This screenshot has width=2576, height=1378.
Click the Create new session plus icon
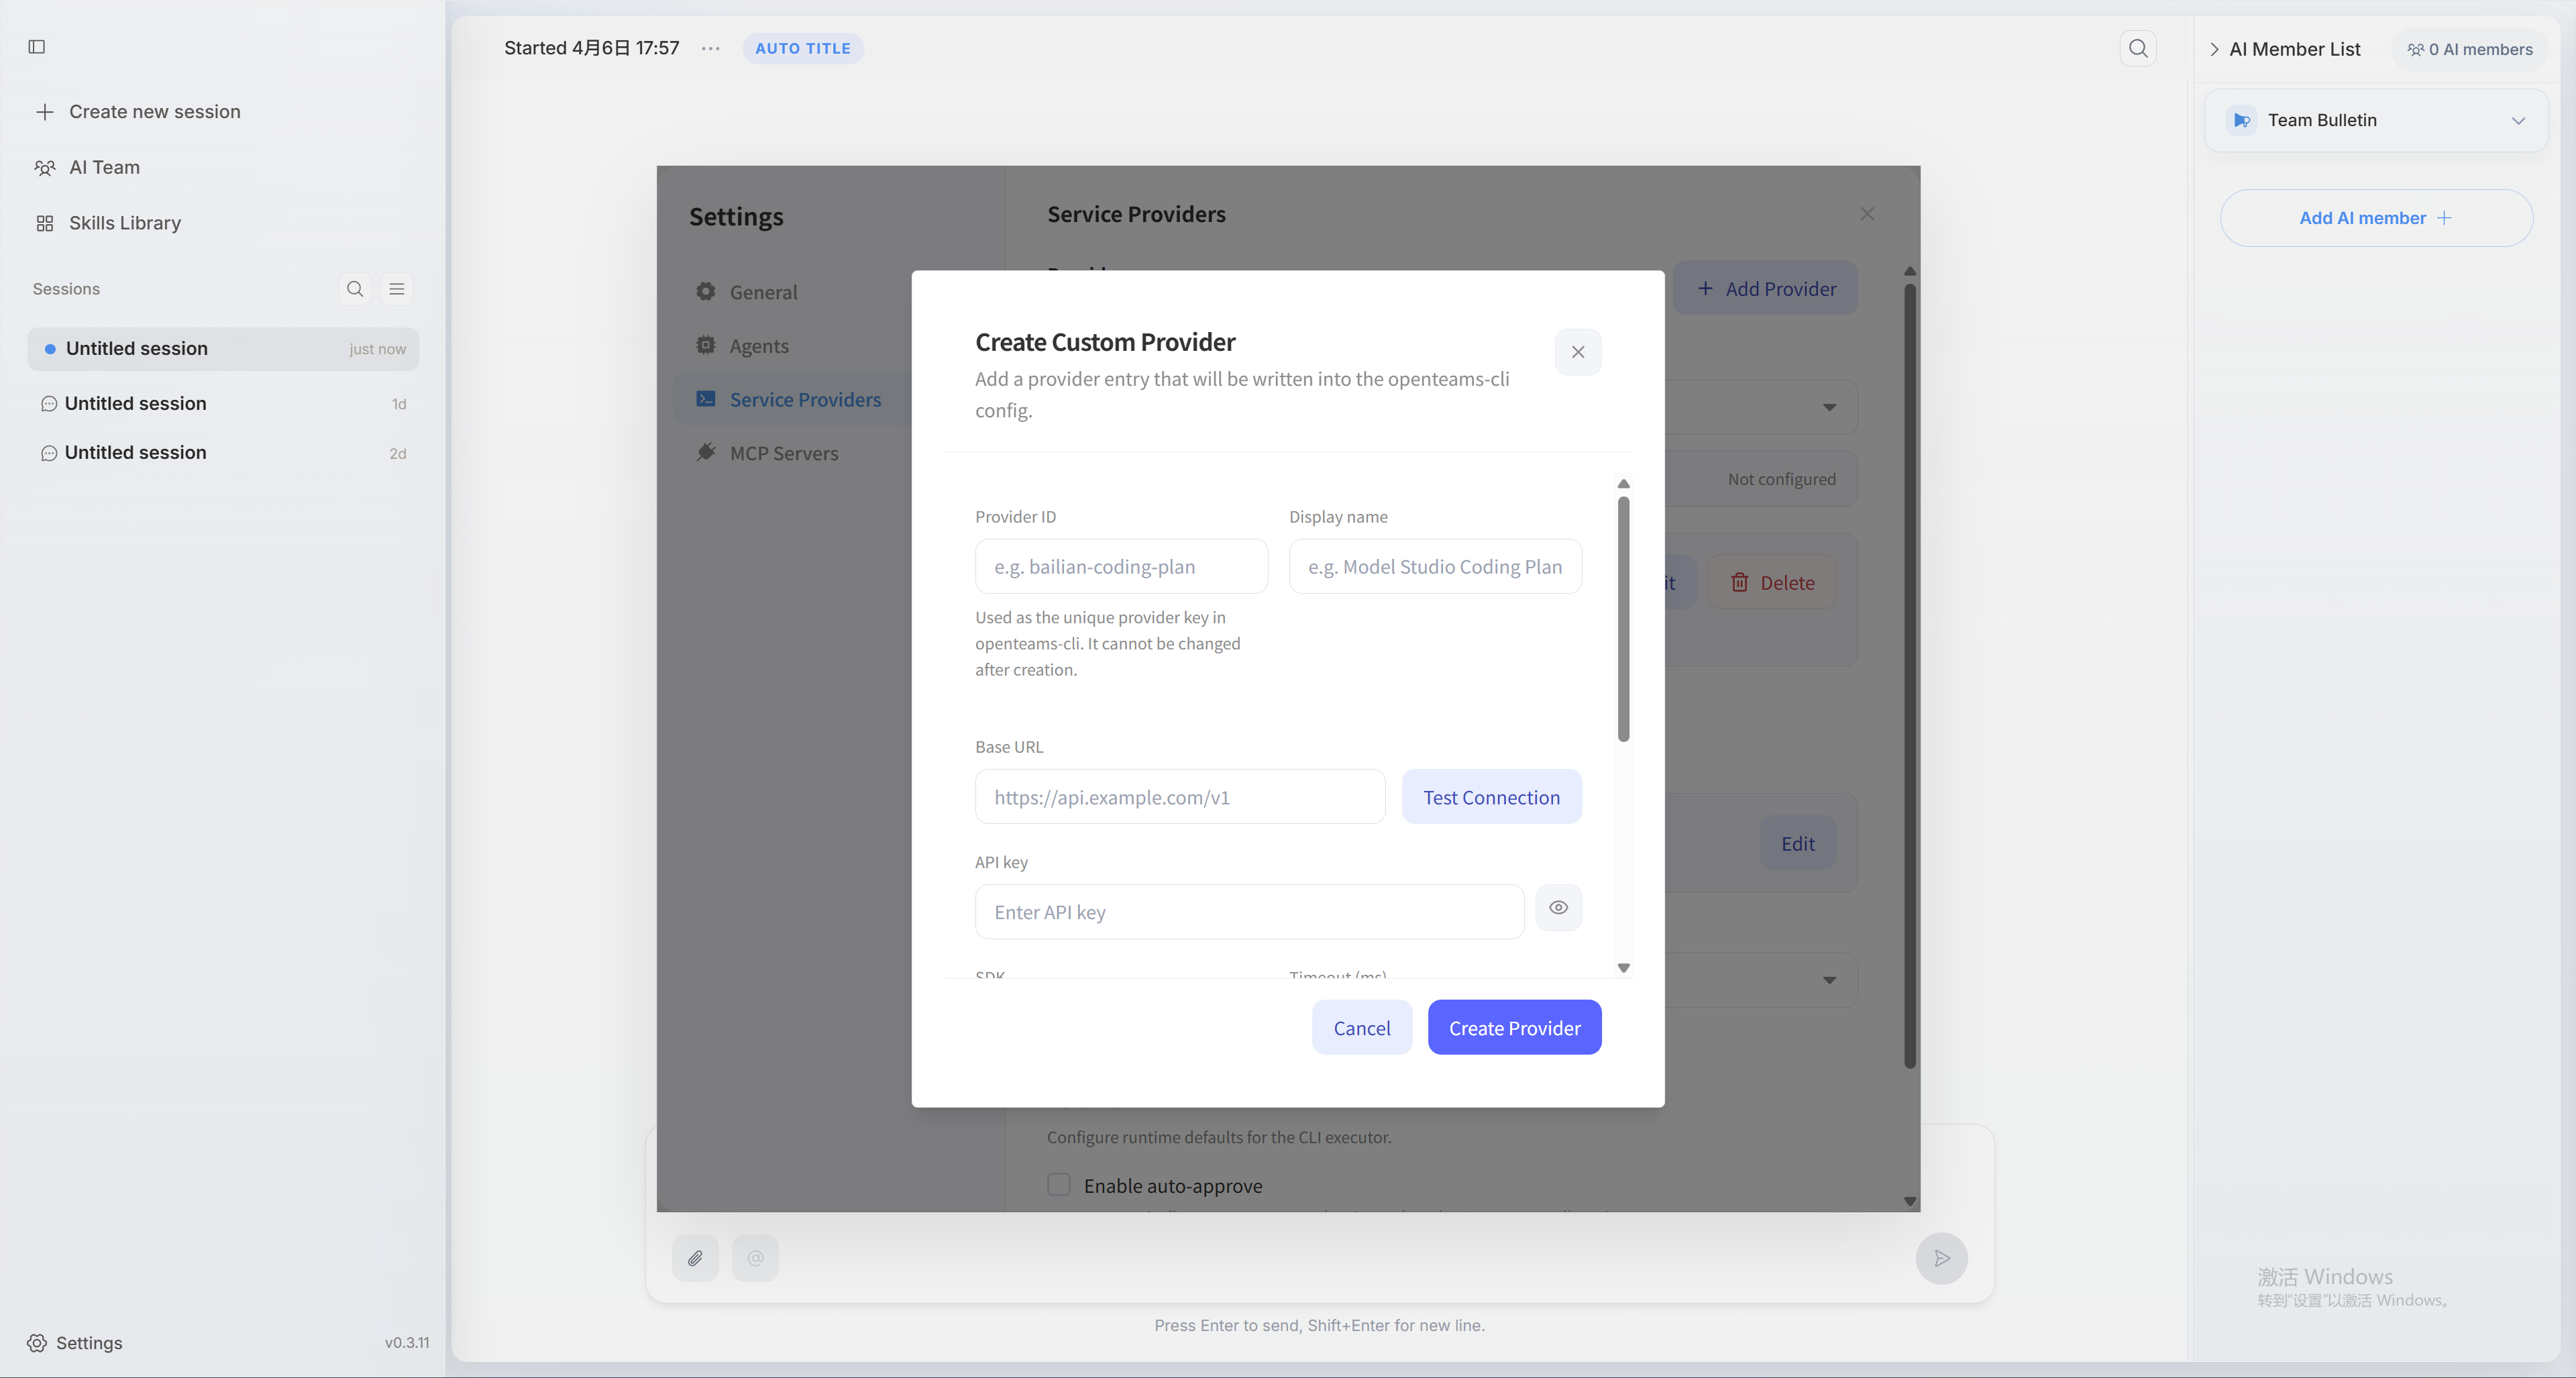click(45, 112)
